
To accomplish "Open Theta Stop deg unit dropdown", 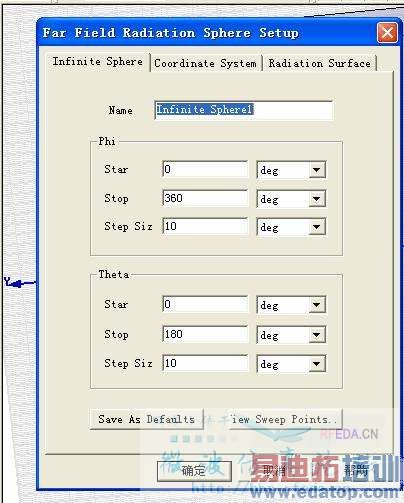I will click(x=291, y=335).
